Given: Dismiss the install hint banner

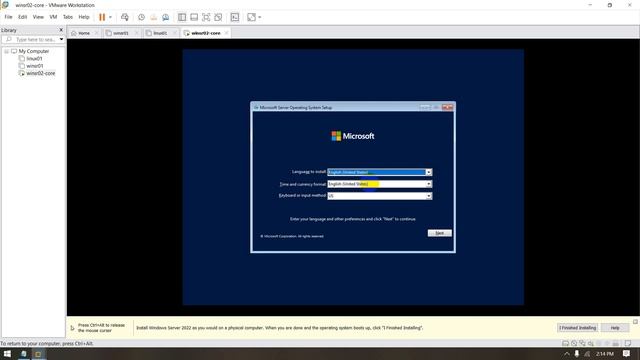Looking at the screenshot, I should coord(635,322).
